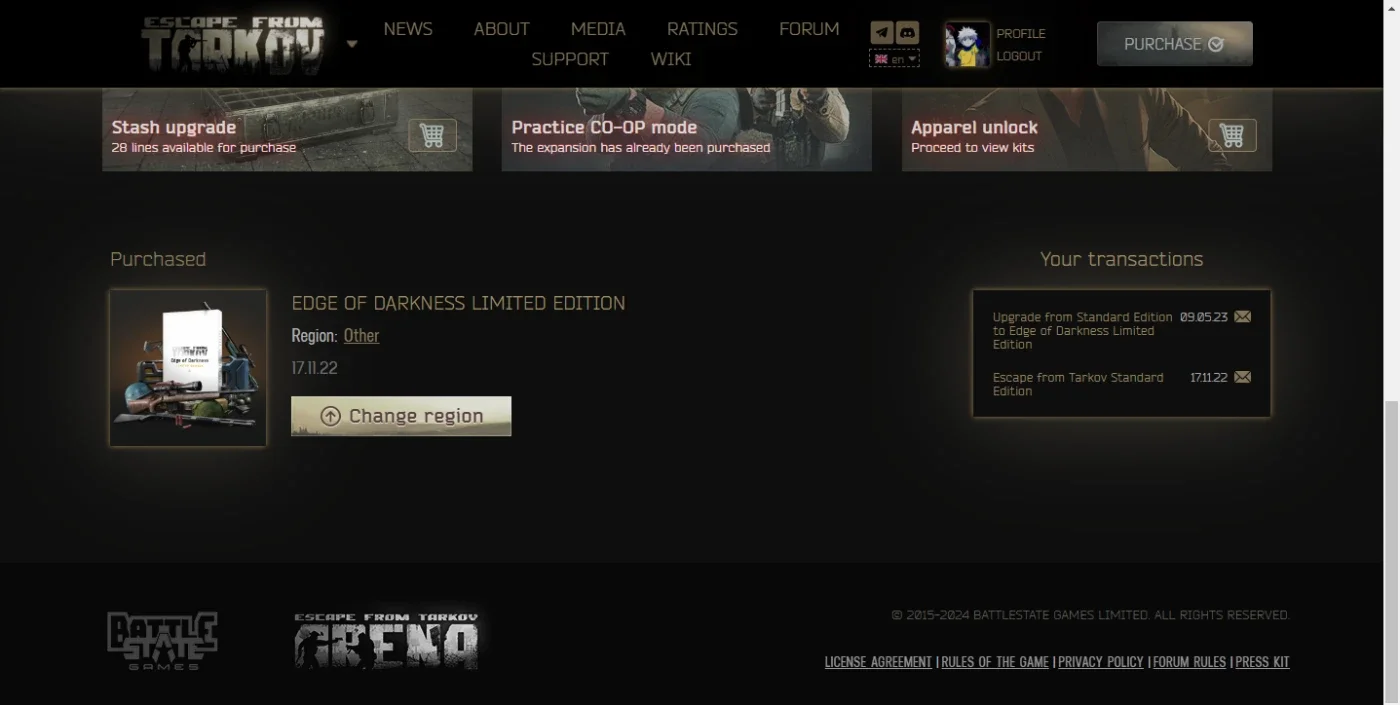Click Escape from Tarkov Standard Edition transaction text
The height and width of the screenshot is (705, 1400).
[1078, 384]
